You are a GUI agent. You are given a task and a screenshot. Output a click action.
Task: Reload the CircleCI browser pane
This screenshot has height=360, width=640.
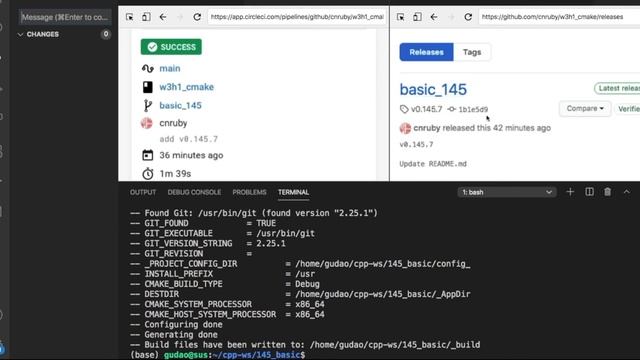click(x=197, y=17)
